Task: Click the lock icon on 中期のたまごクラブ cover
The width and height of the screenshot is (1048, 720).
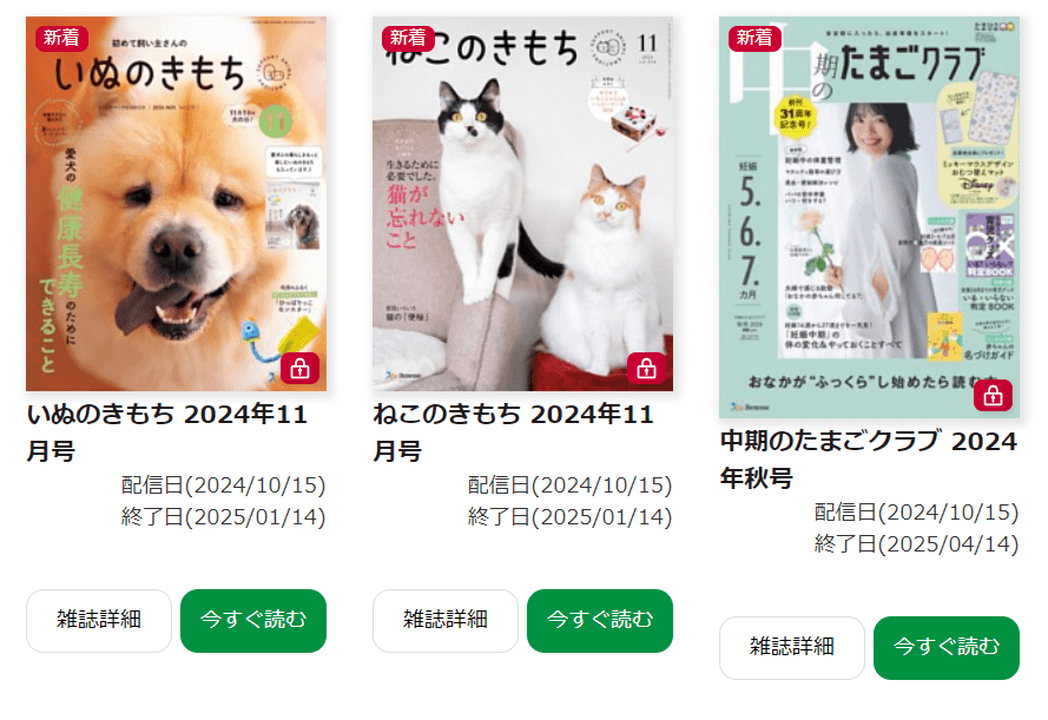Action: pyautogui.click(x=993, y=396)
